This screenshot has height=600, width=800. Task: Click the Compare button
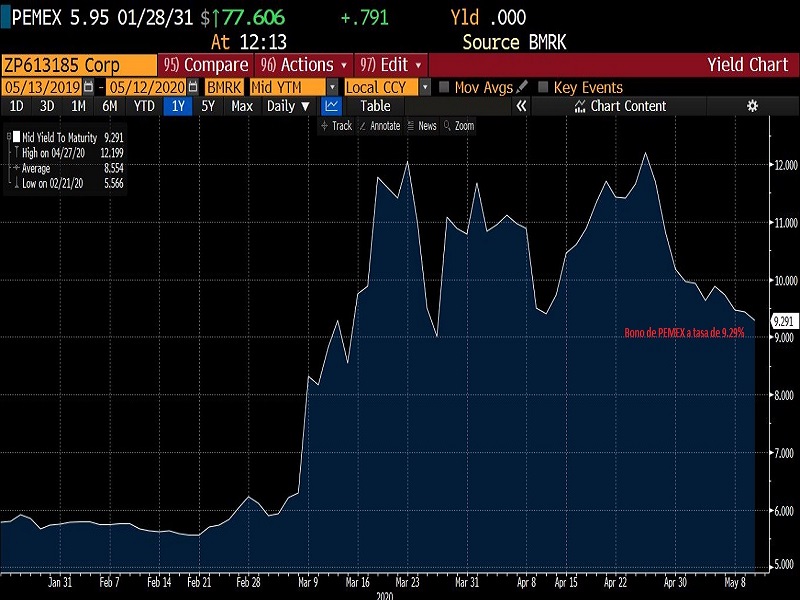point(205,65)
